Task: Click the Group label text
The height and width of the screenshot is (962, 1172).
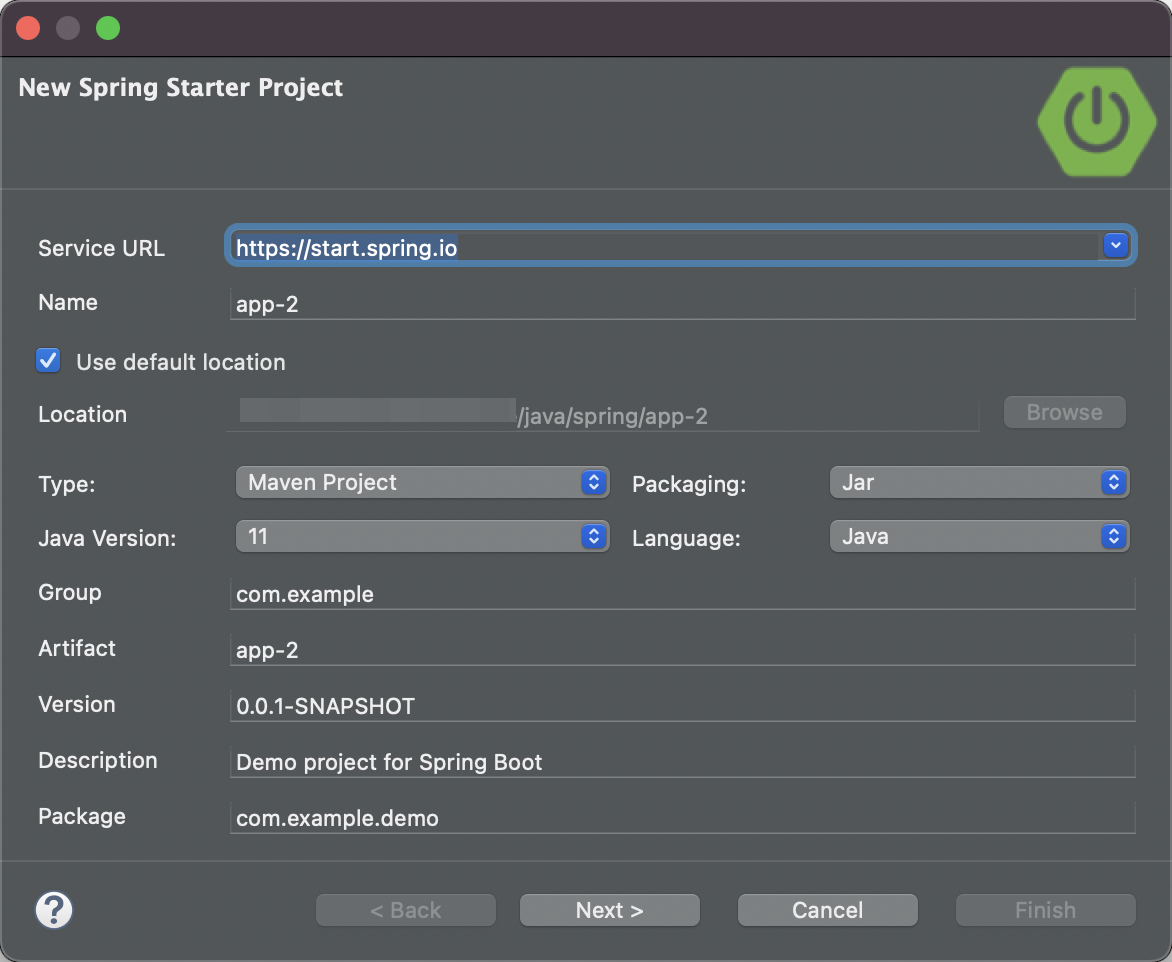Action: [70, 592]
